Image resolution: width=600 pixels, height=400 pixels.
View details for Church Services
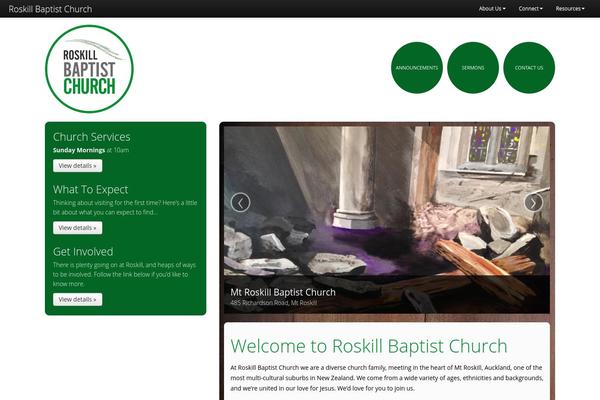click(x=78, y=166)
